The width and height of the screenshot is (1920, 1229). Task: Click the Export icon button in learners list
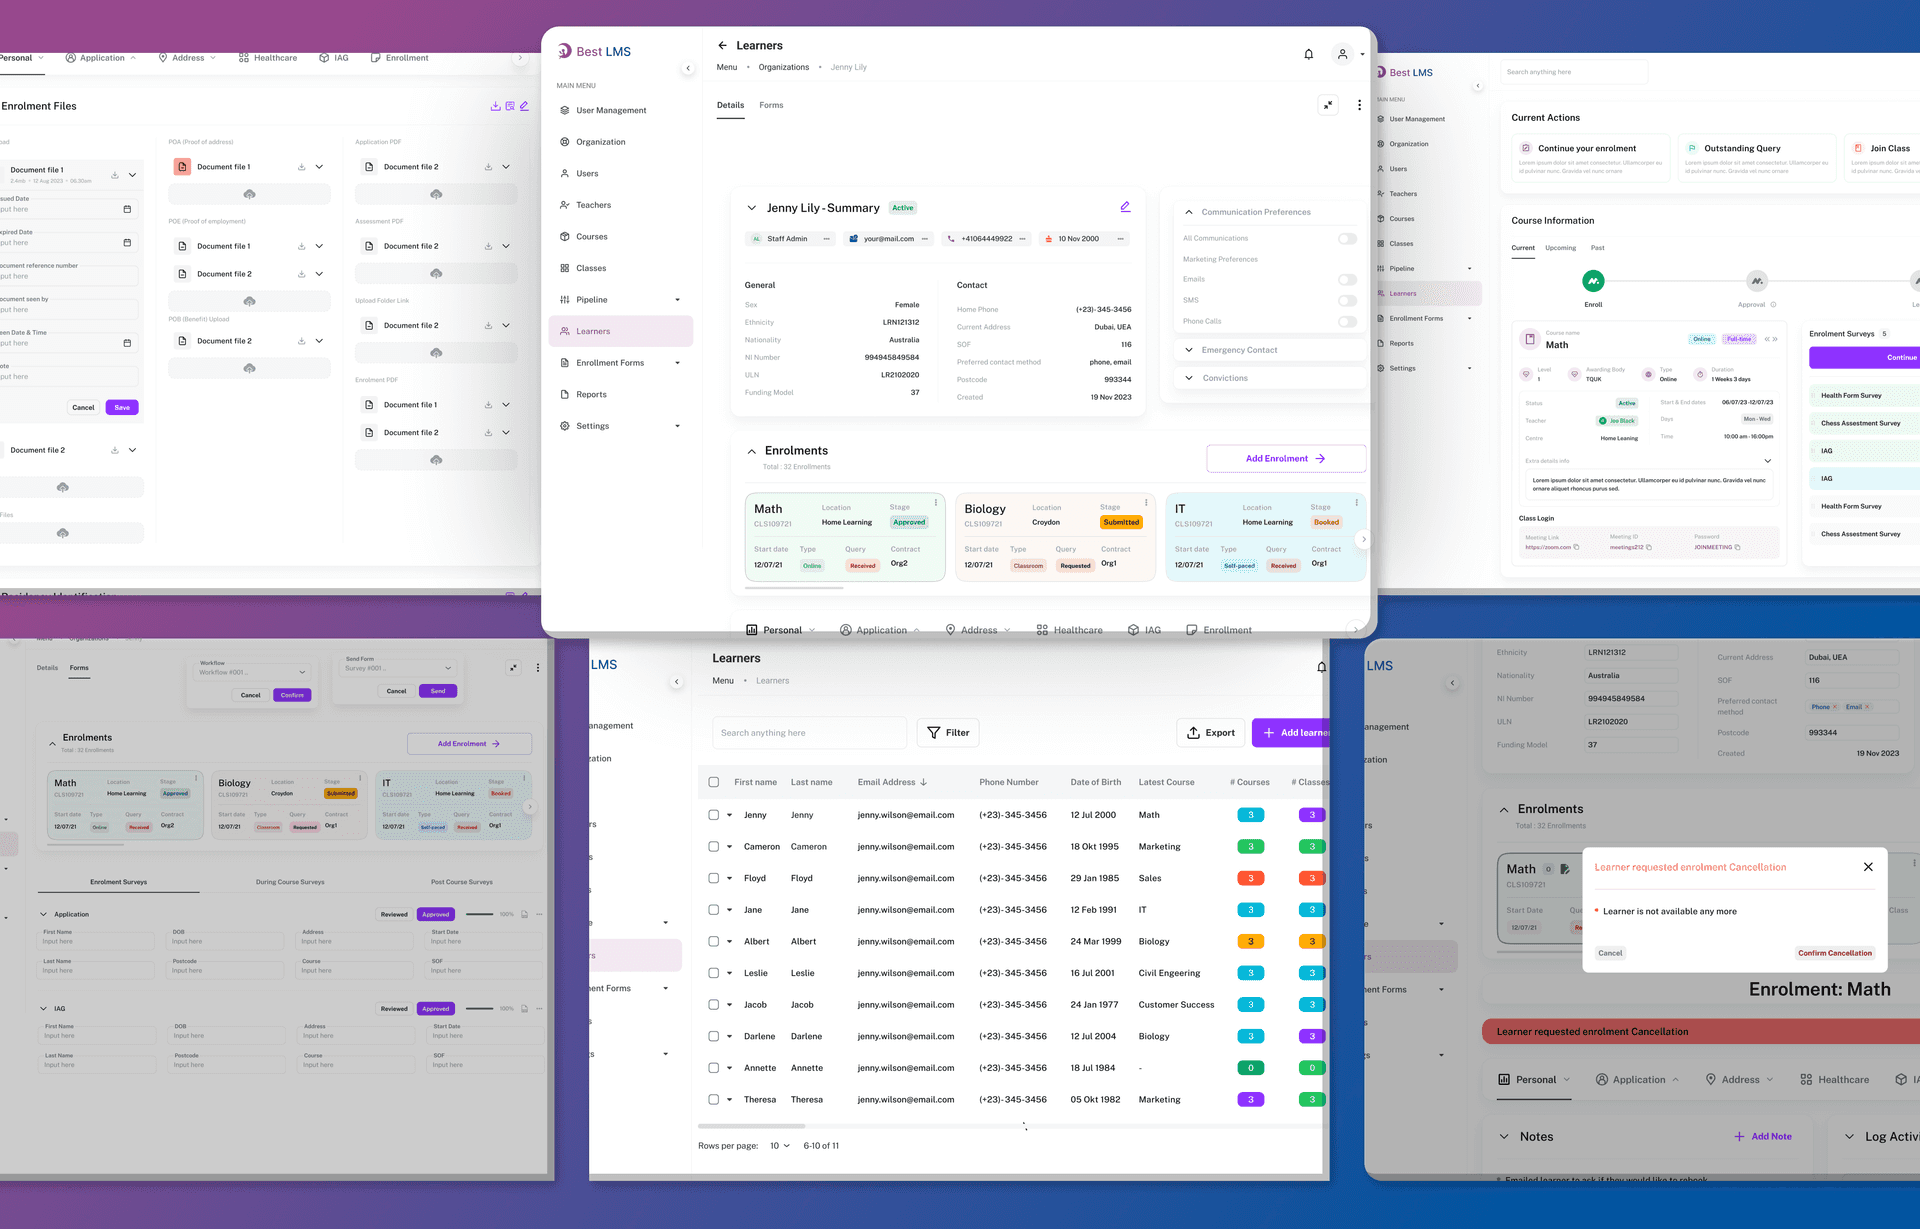[x=1210, y=733]
